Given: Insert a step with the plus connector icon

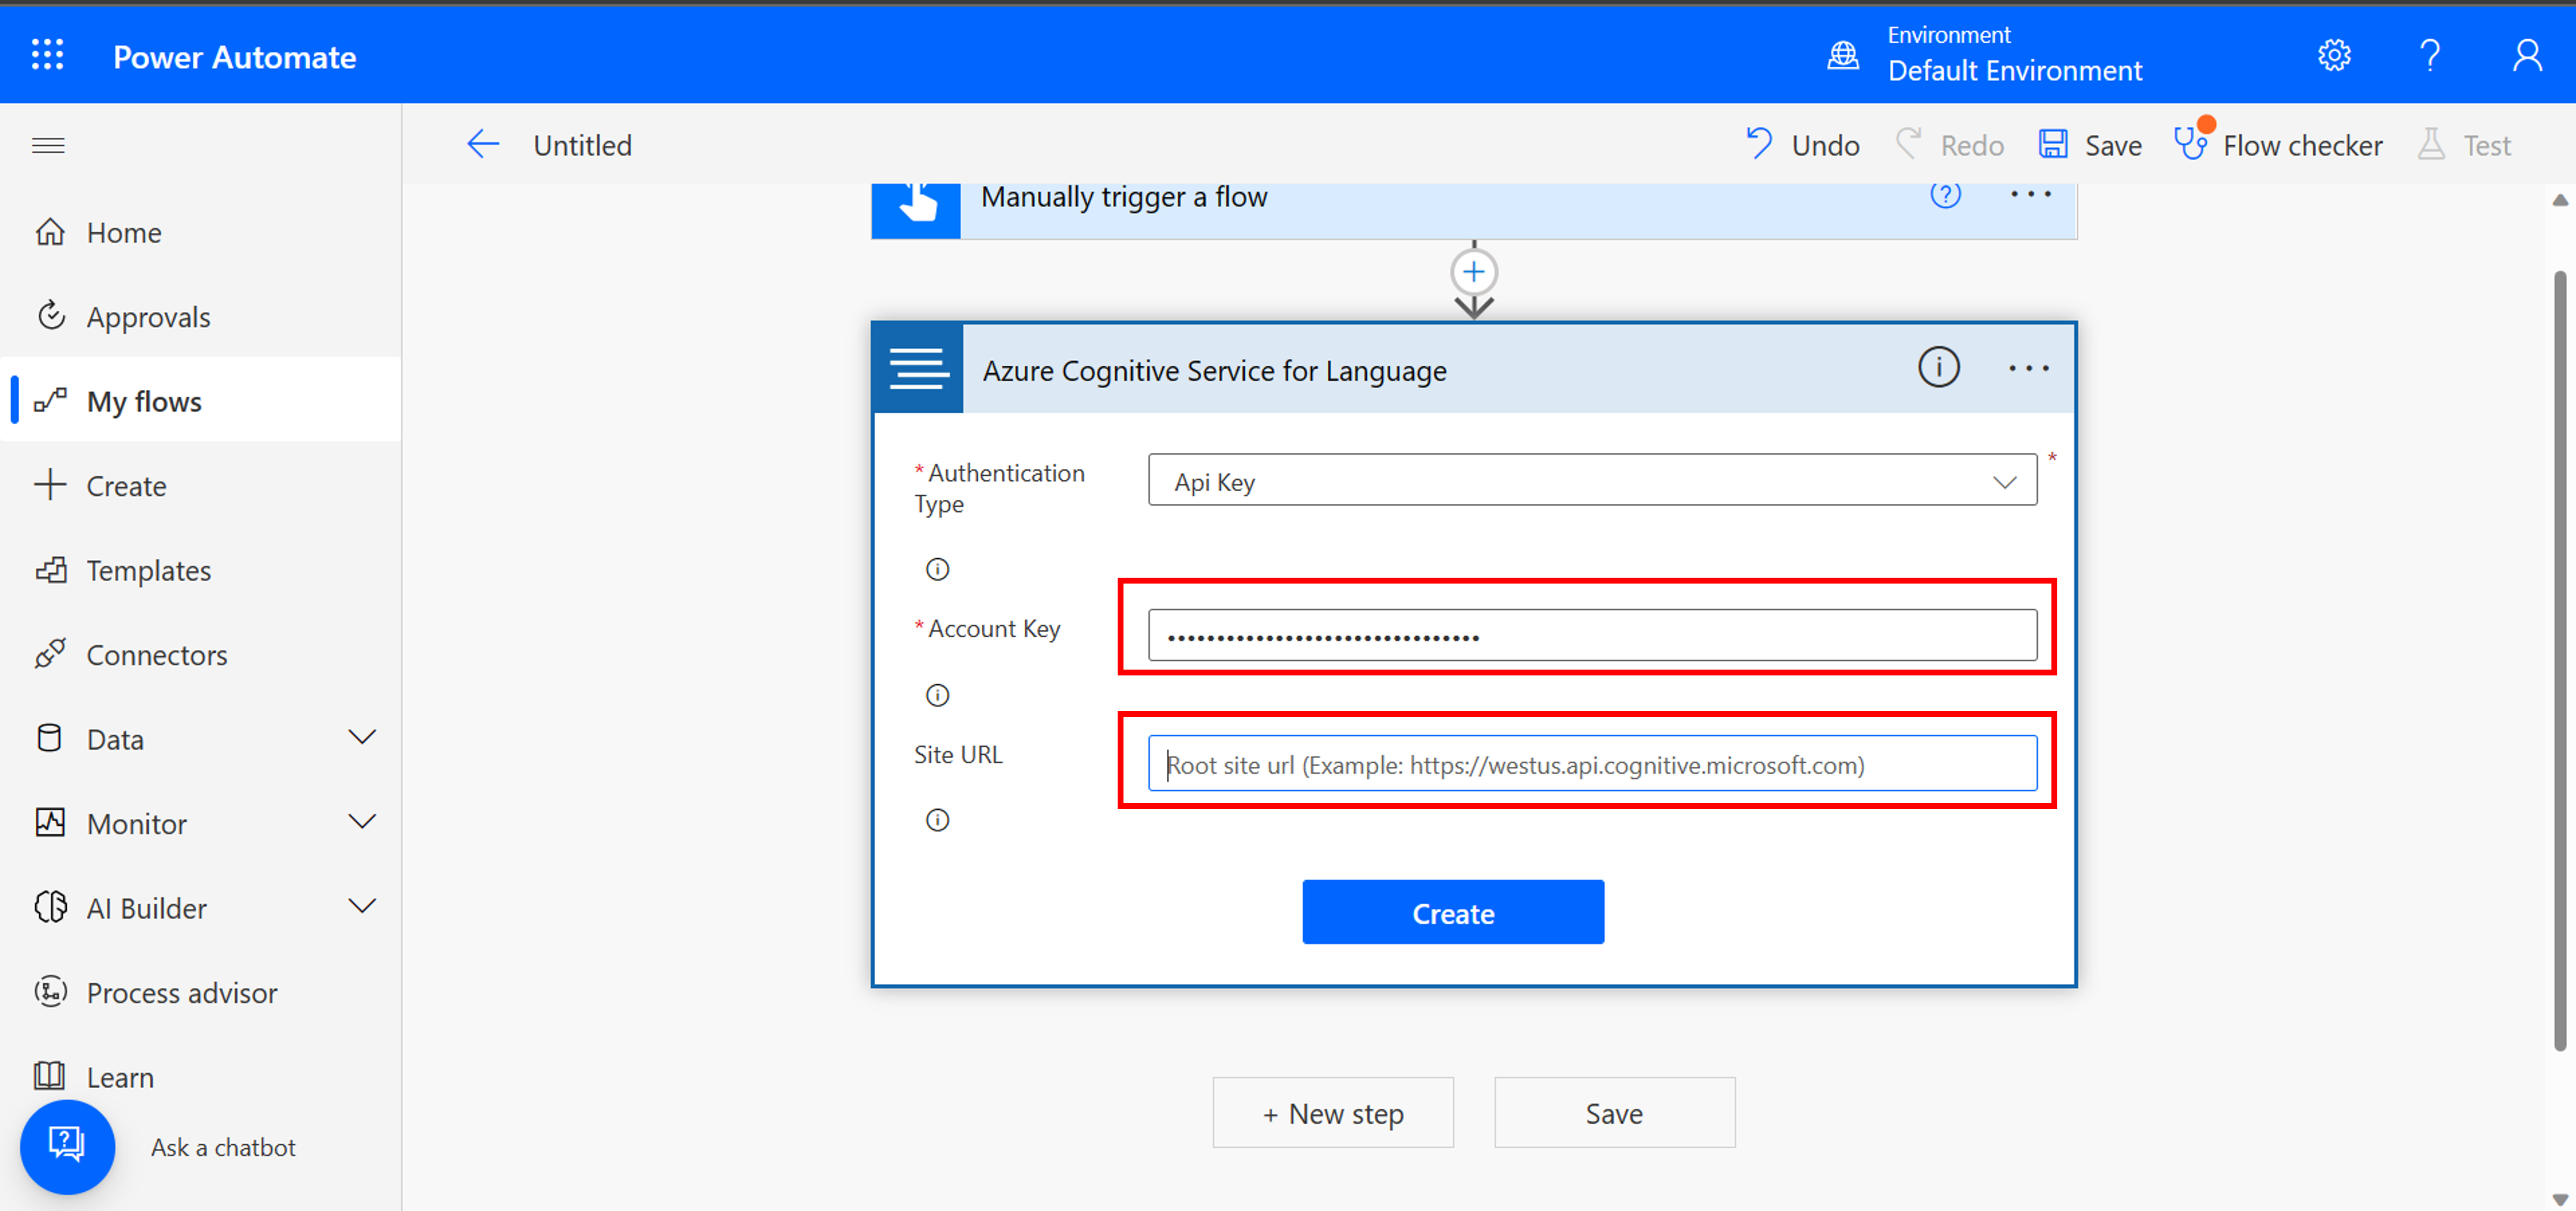Looking at the screenshot, I should [x=1473, y=272].
